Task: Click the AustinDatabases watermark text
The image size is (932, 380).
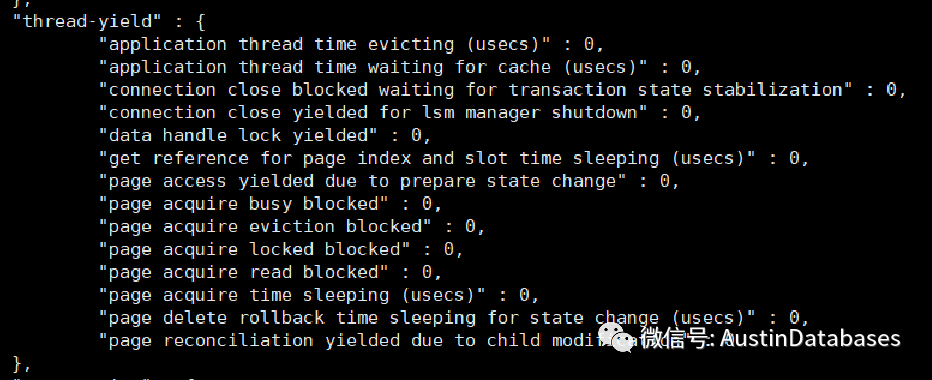Action: coord(810,338)
